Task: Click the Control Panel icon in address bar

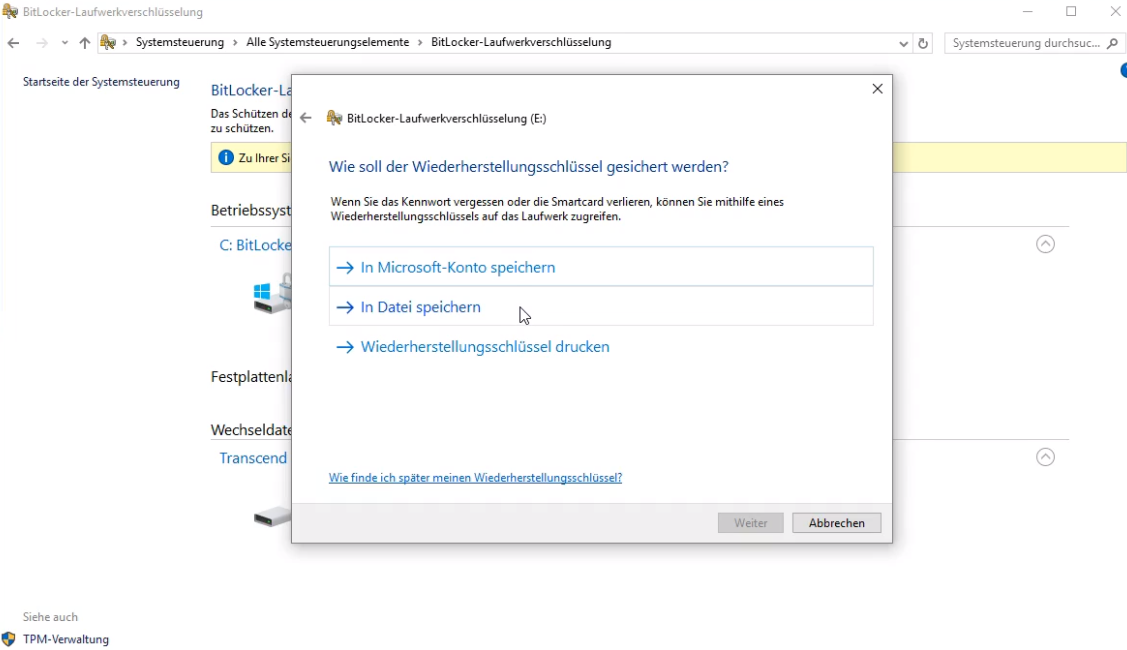Action: coord(108,42)
